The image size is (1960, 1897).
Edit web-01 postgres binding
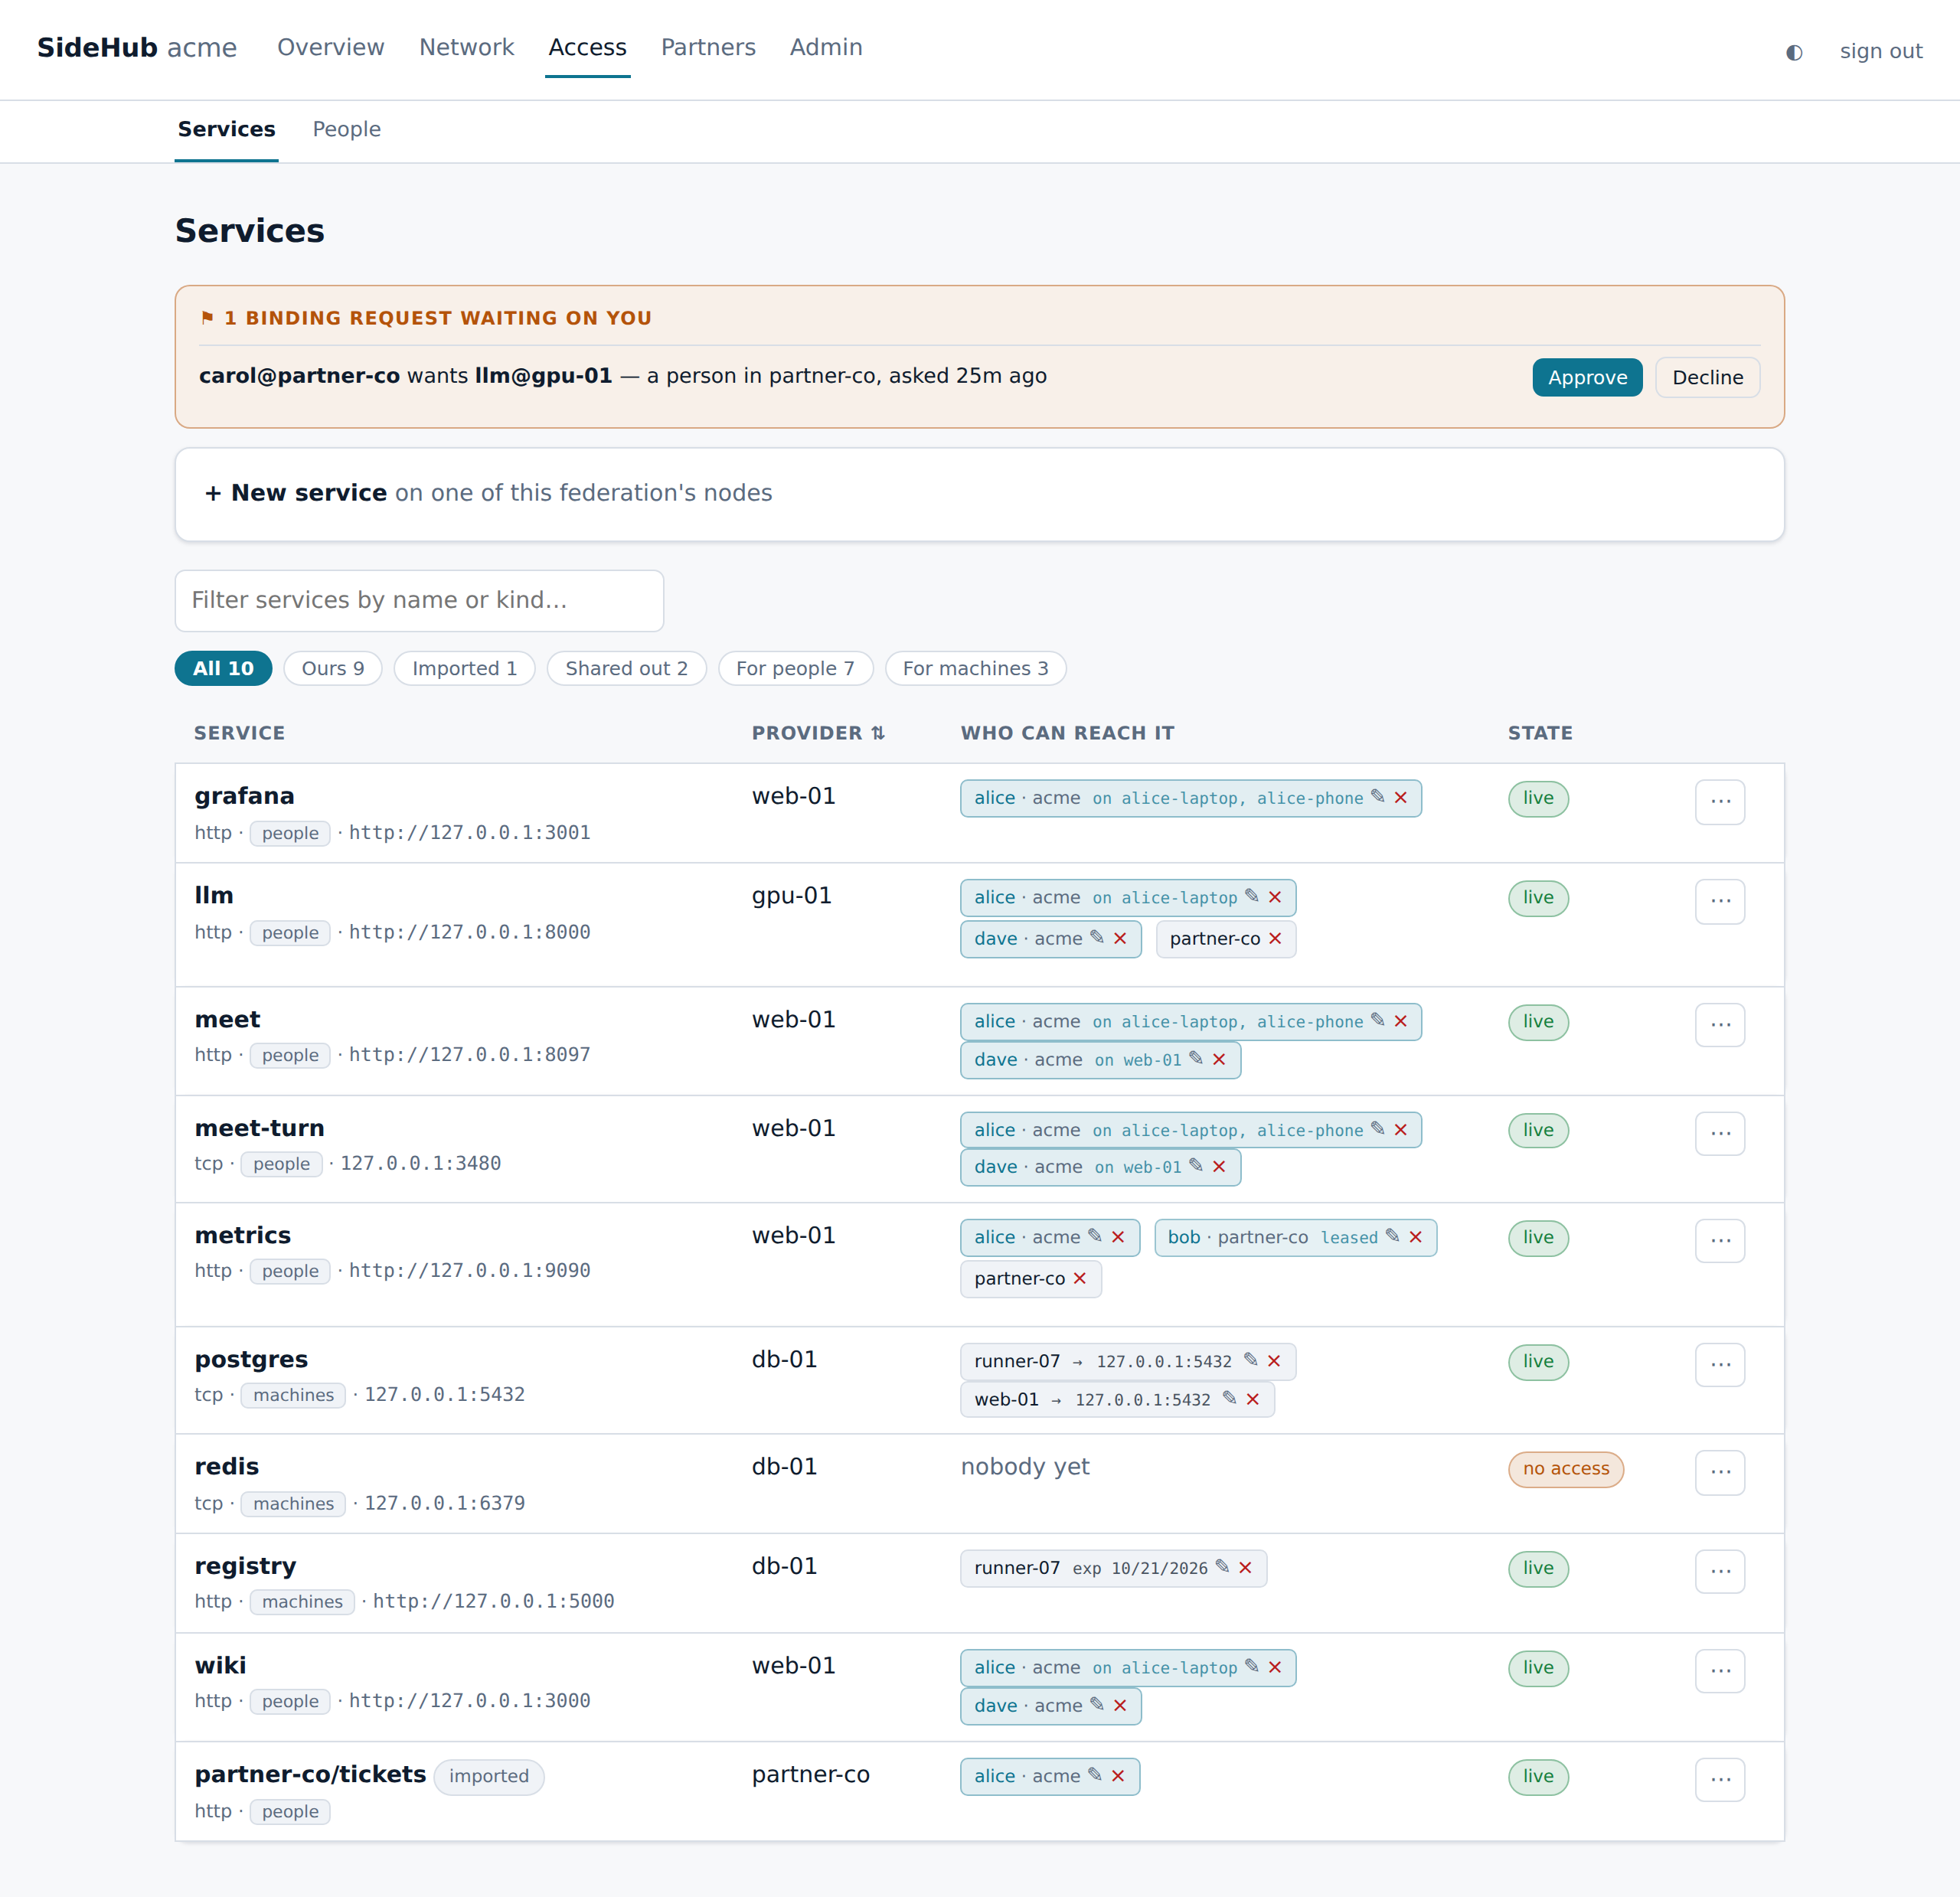click(1229, 1398)
